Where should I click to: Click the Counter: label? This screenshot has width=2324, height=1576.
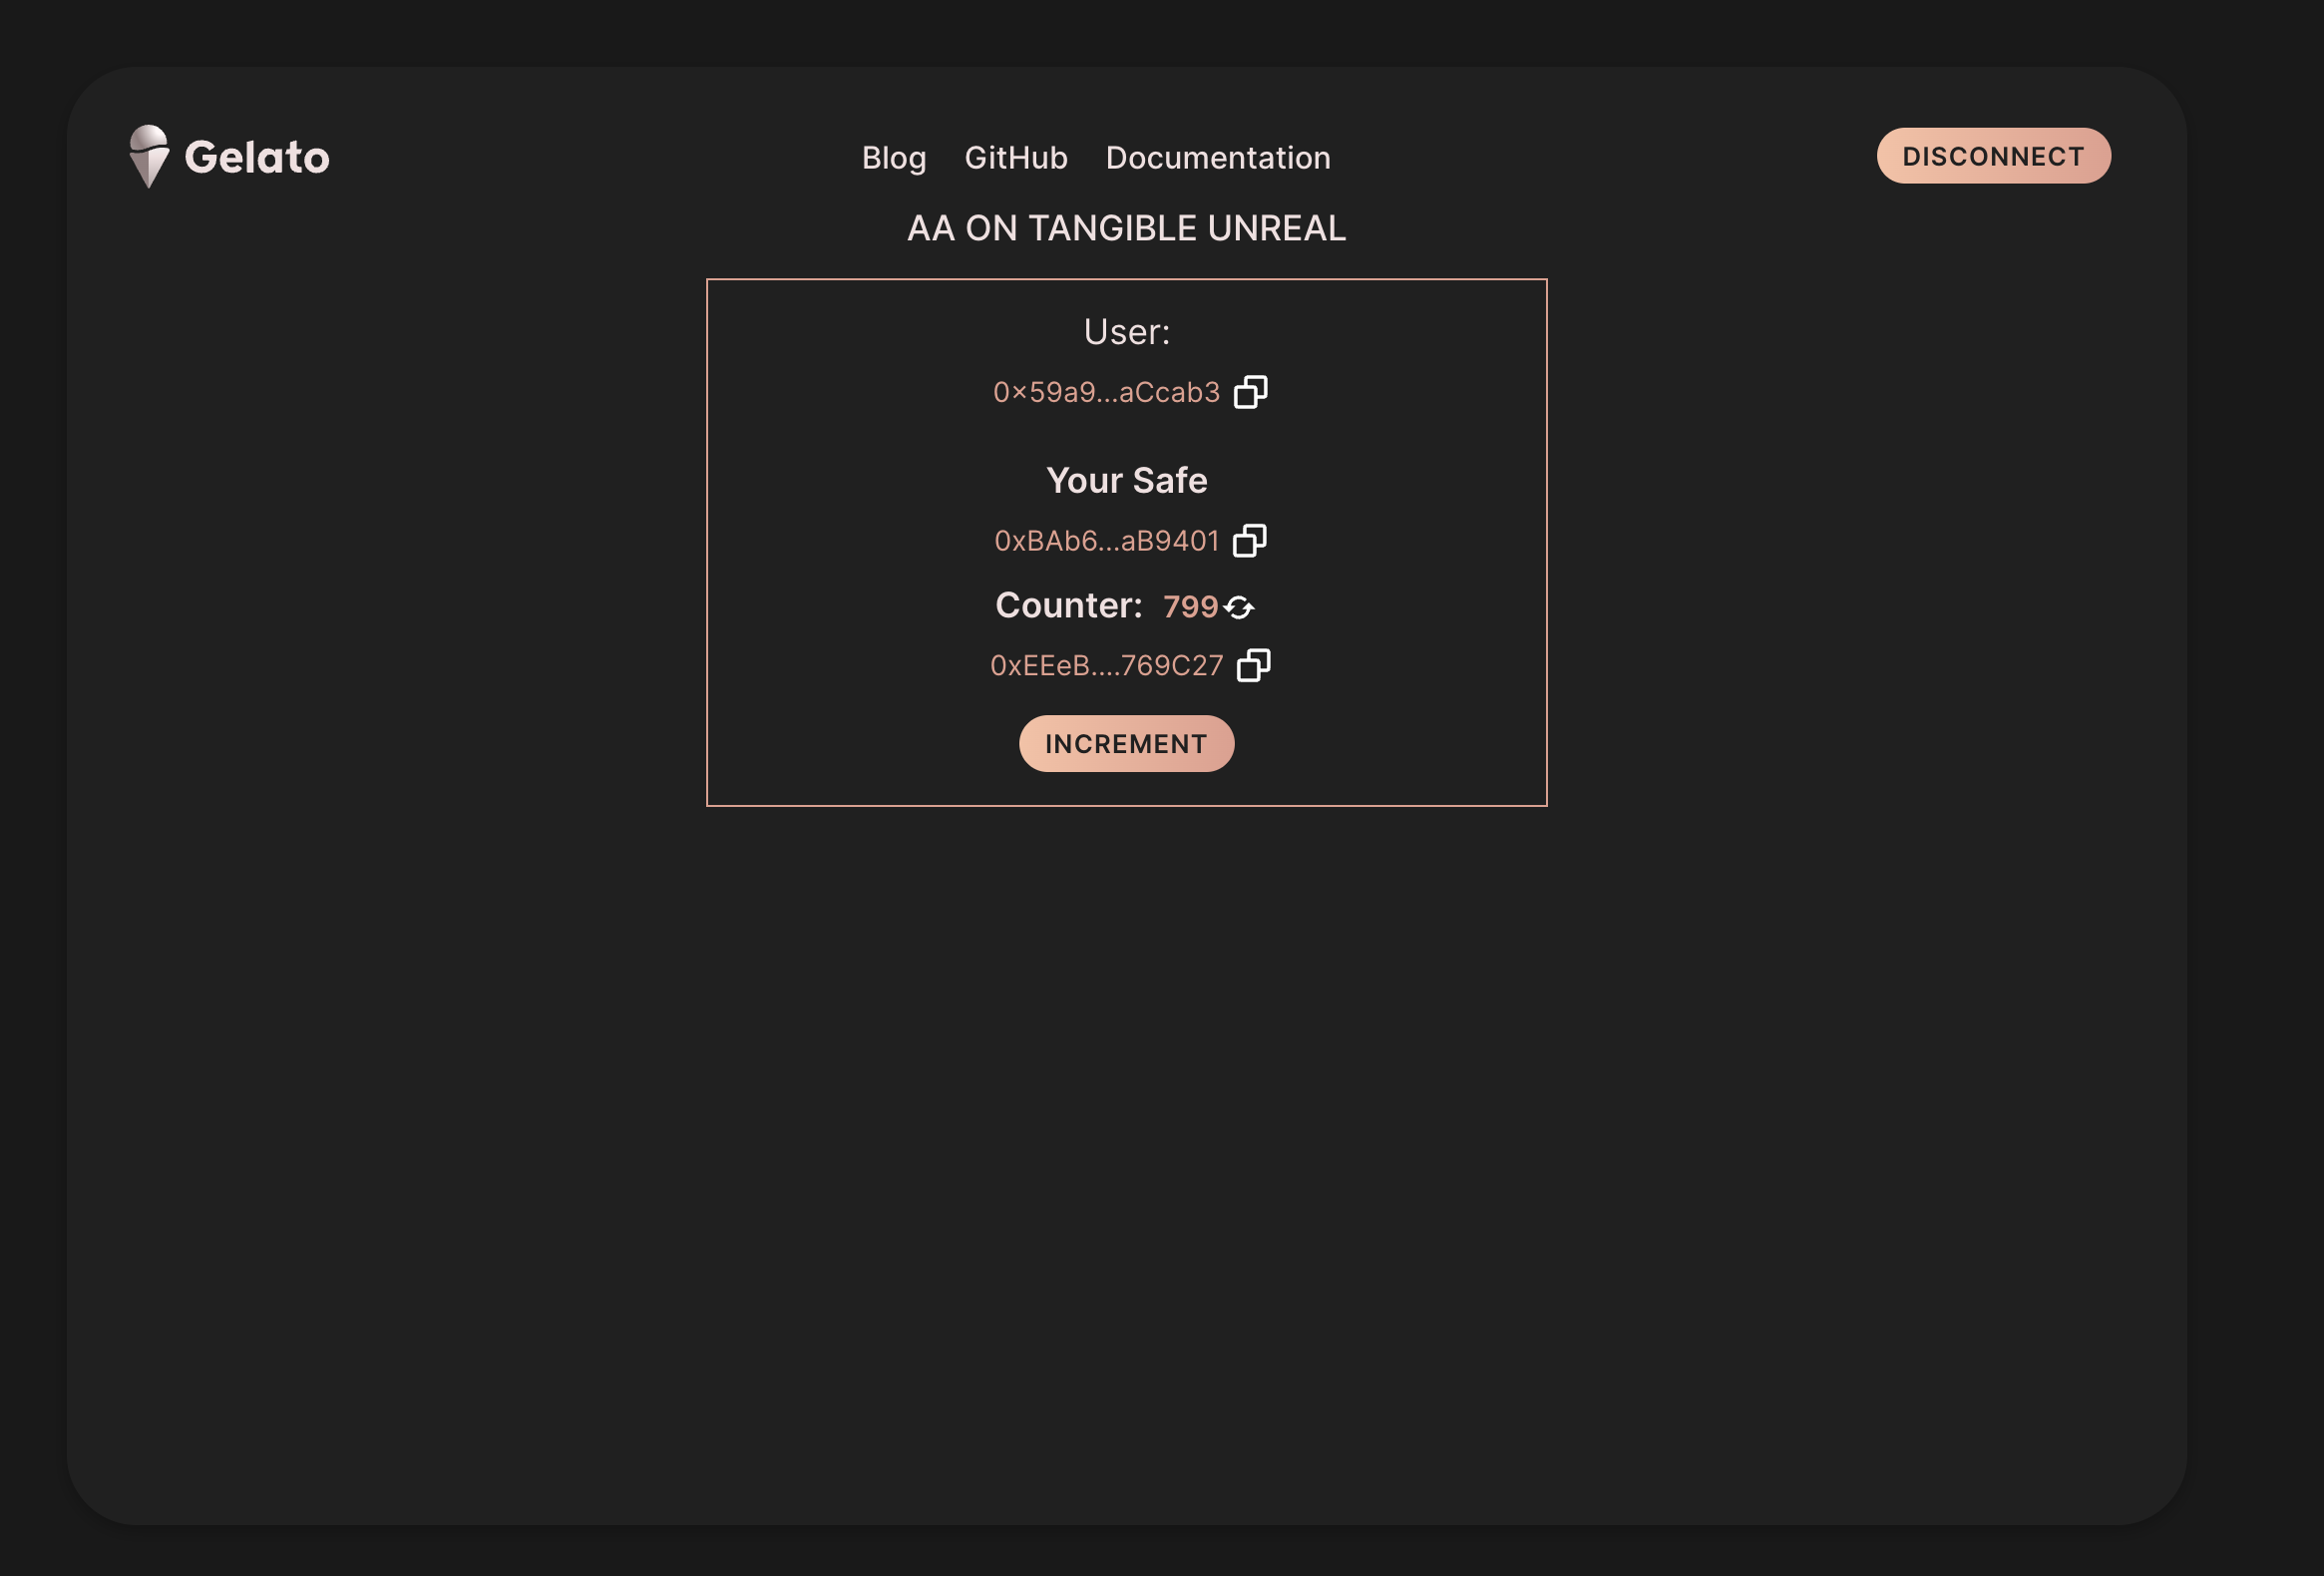1067,606
